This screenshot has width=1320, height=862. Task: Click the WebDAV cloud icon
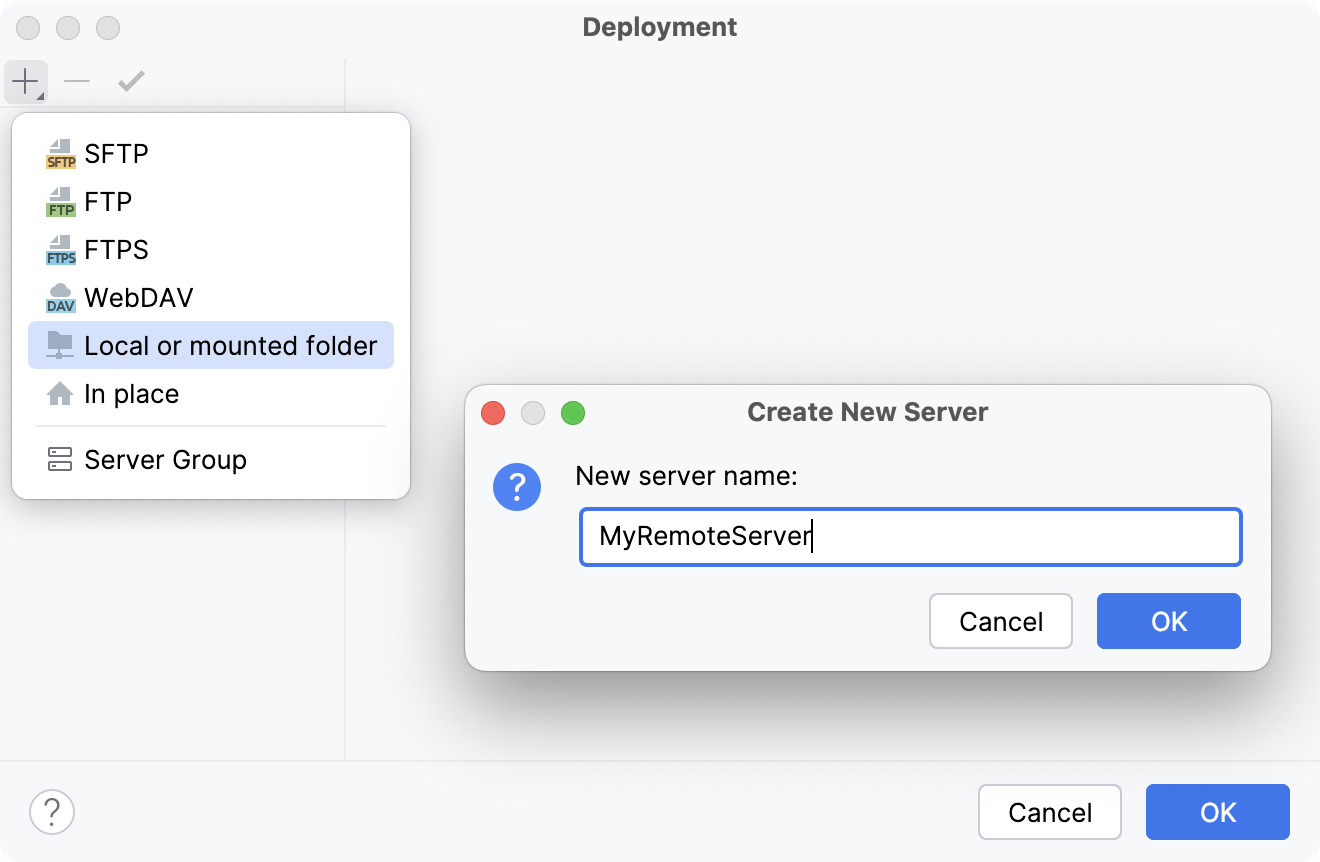(58, 297)
